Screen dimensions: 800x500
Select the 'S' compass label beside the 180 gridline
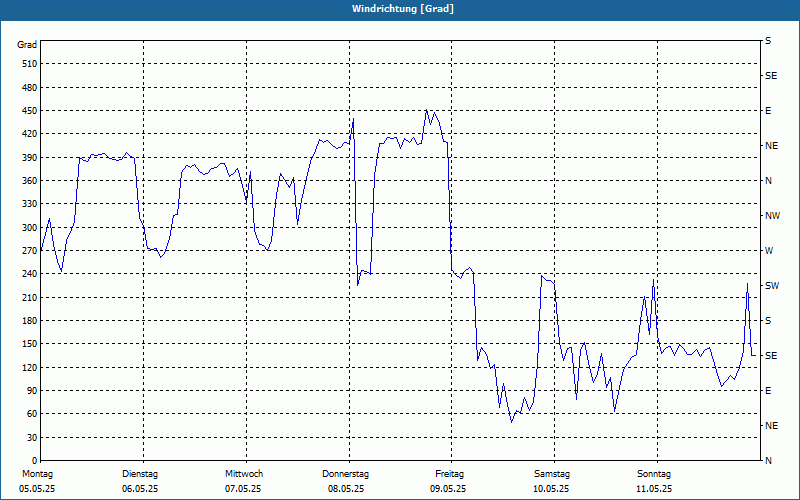tap(768, 320)
